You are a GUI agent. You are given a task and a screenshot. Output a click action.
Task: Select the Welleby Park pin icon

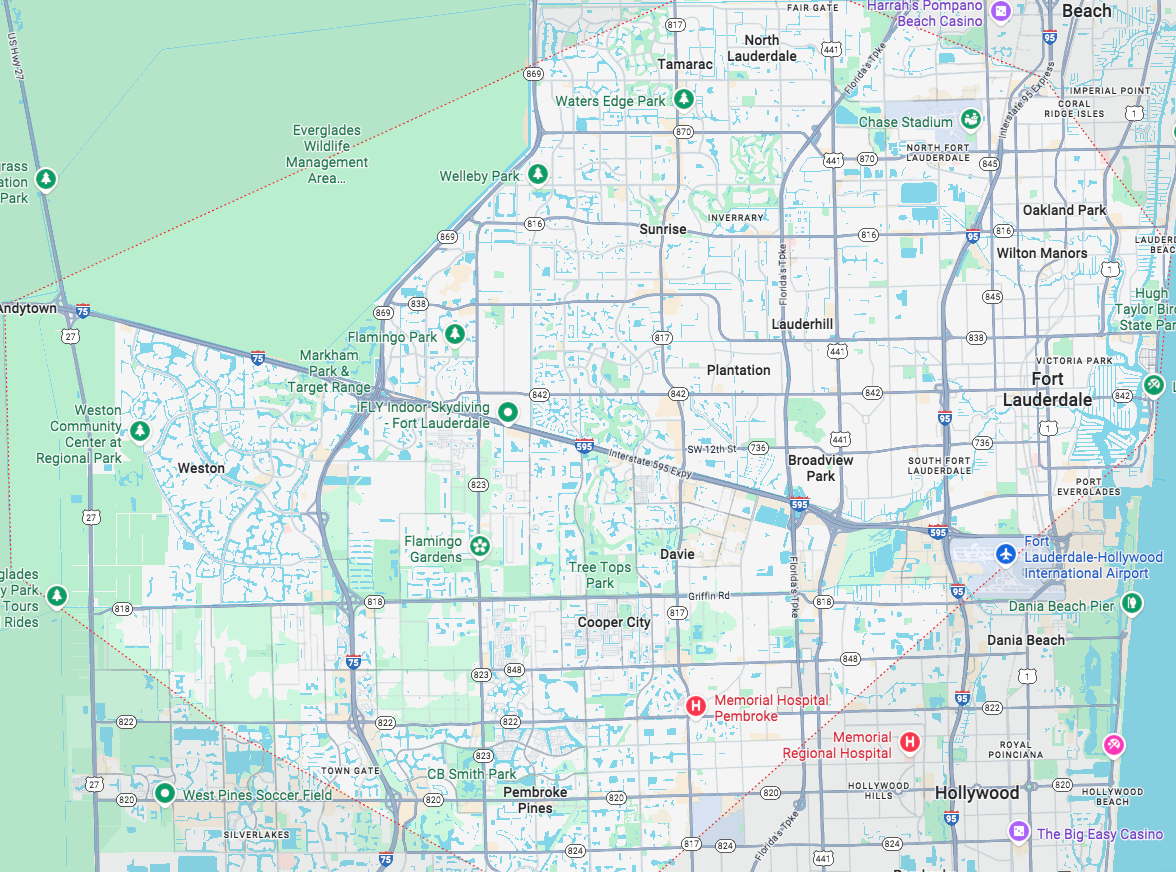tap(537, 174)
